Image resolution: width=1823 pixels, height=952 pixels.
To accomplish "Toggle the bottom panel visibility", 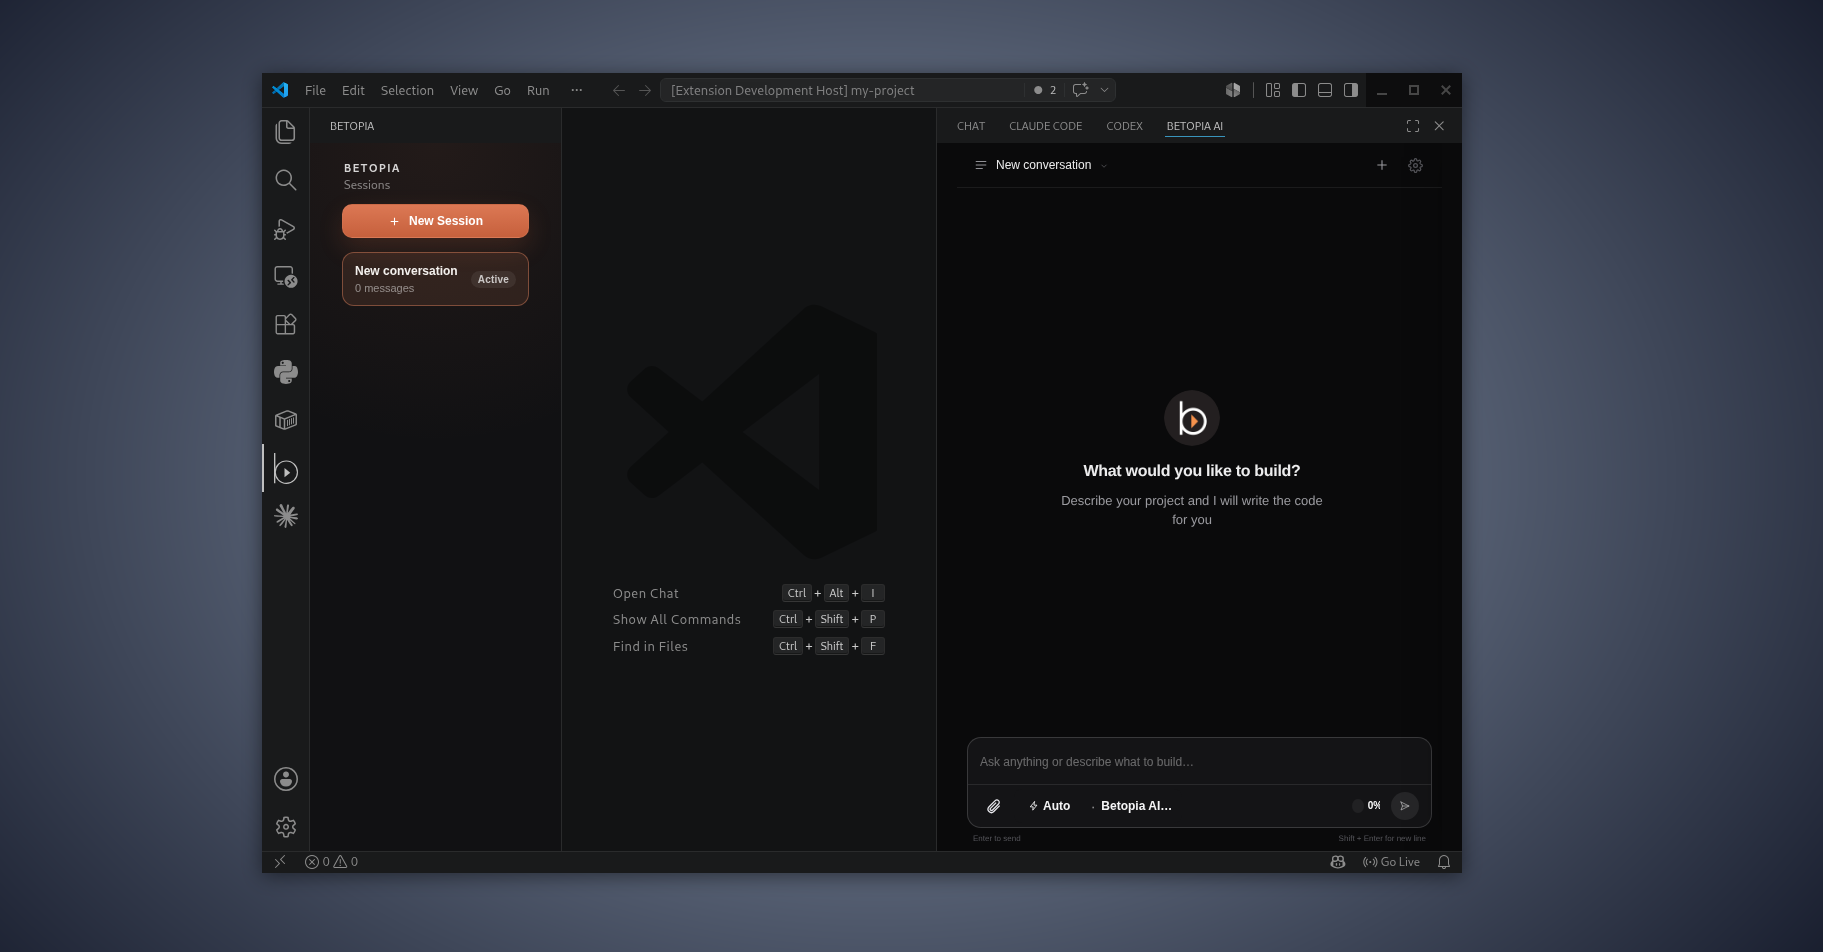I will coord(1325,90).
